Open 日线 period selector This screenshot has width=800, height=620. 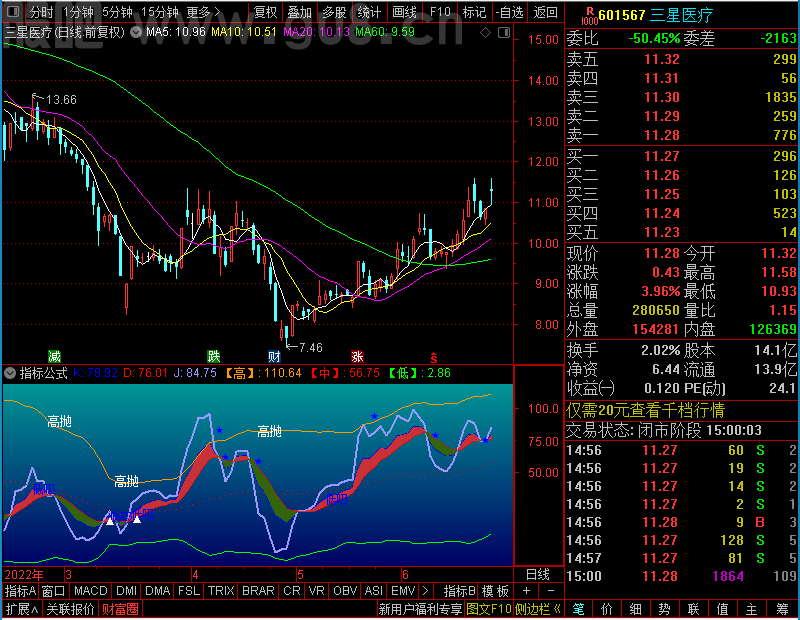click(x=538, y=575)
